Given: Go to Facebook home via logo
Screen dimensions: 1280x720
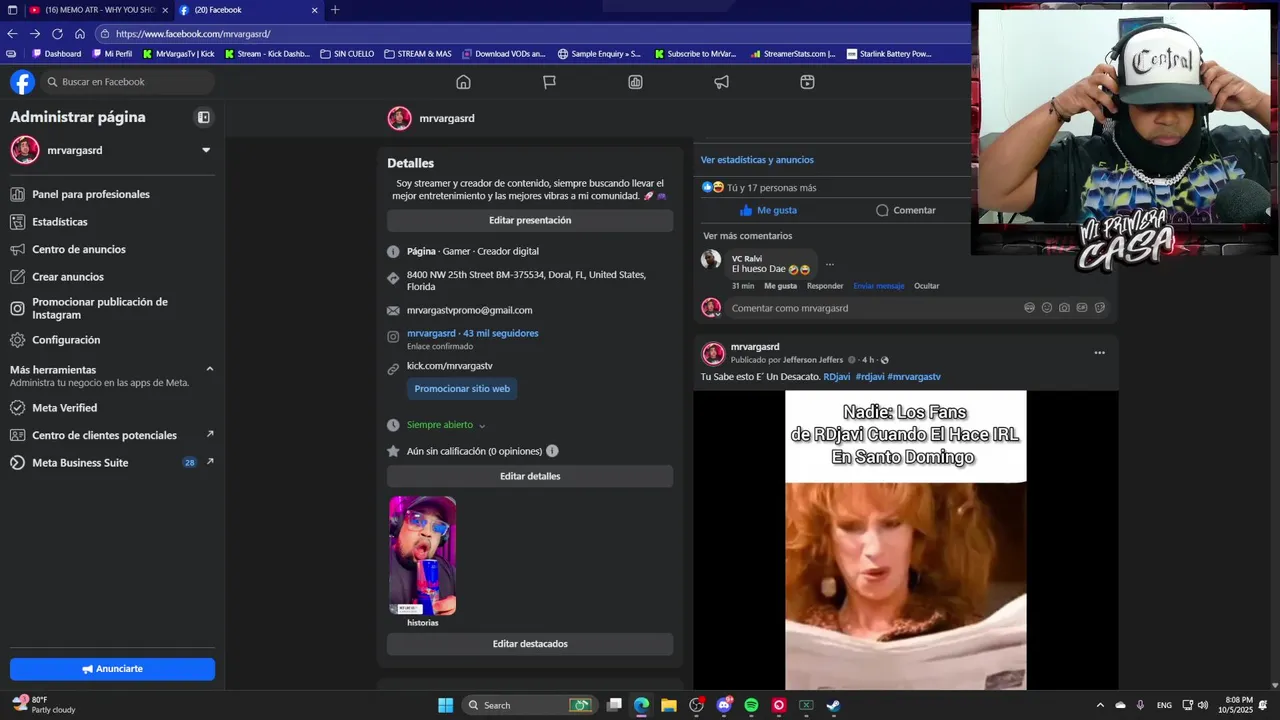Looking at the screenshot, I should click(22, 82).
